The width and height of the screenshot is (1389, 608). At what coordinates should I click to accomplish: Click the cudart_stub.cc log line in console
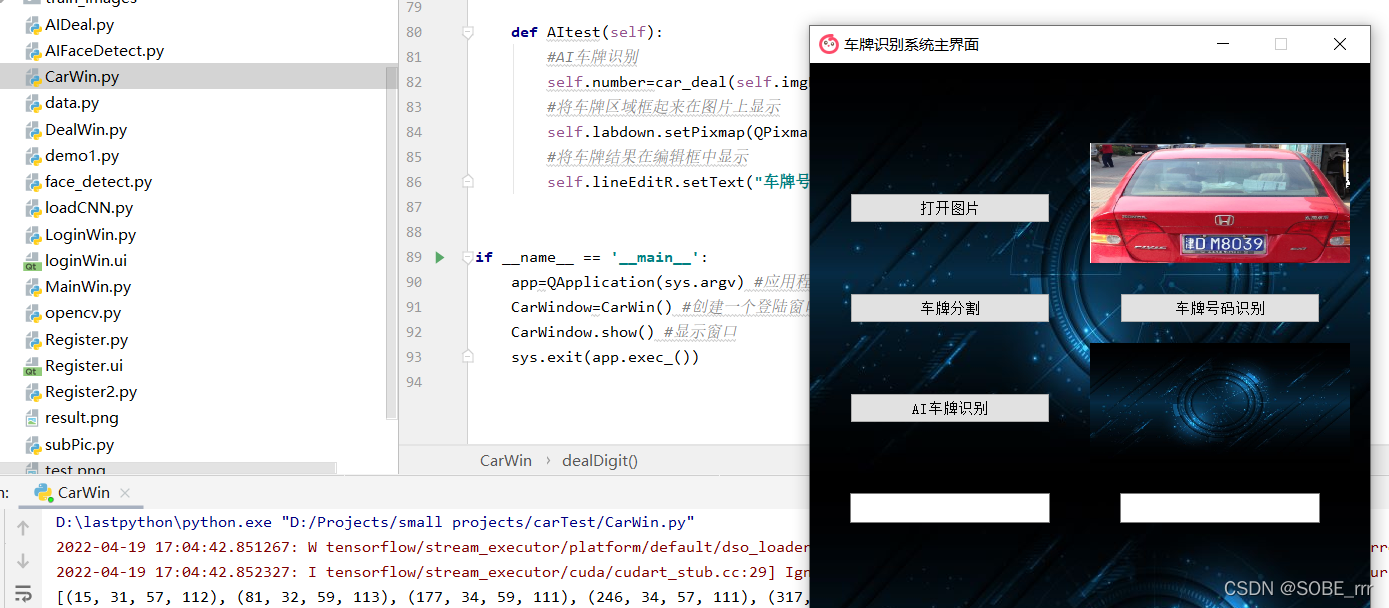(x=432, y=572)
